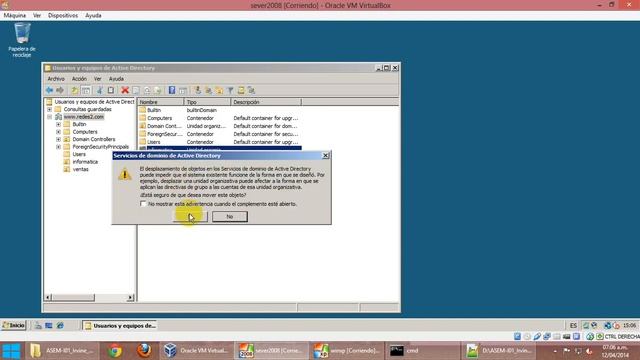The image size is (640, 360).
Task: Open Firefox from the Windows taskbar
Action: pos(144,351)
